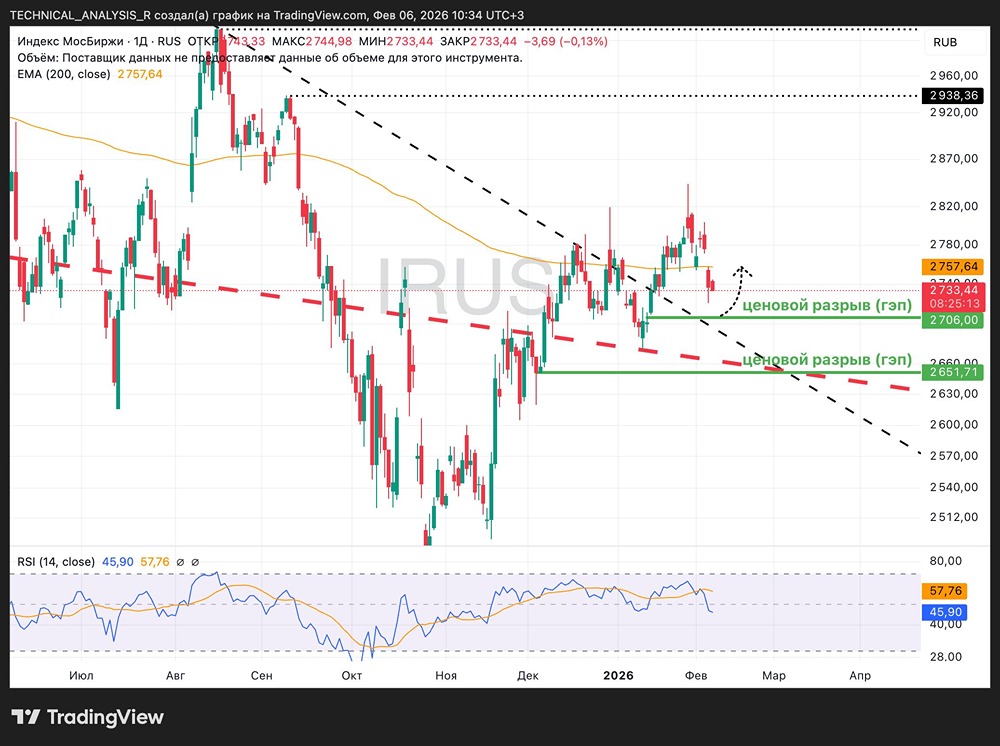This screenshot has width=1000, height=746.
Task: Click the Июл label on time axis
Action: [x=81, y=675]
